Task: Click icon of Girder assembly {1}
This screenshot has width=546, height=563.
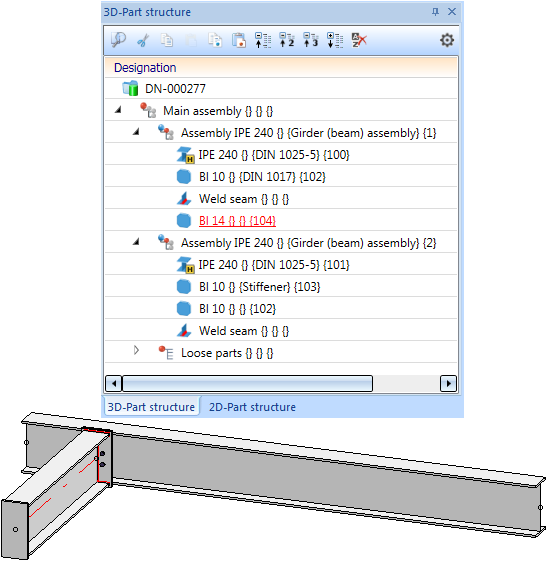Action: (166, 132)
